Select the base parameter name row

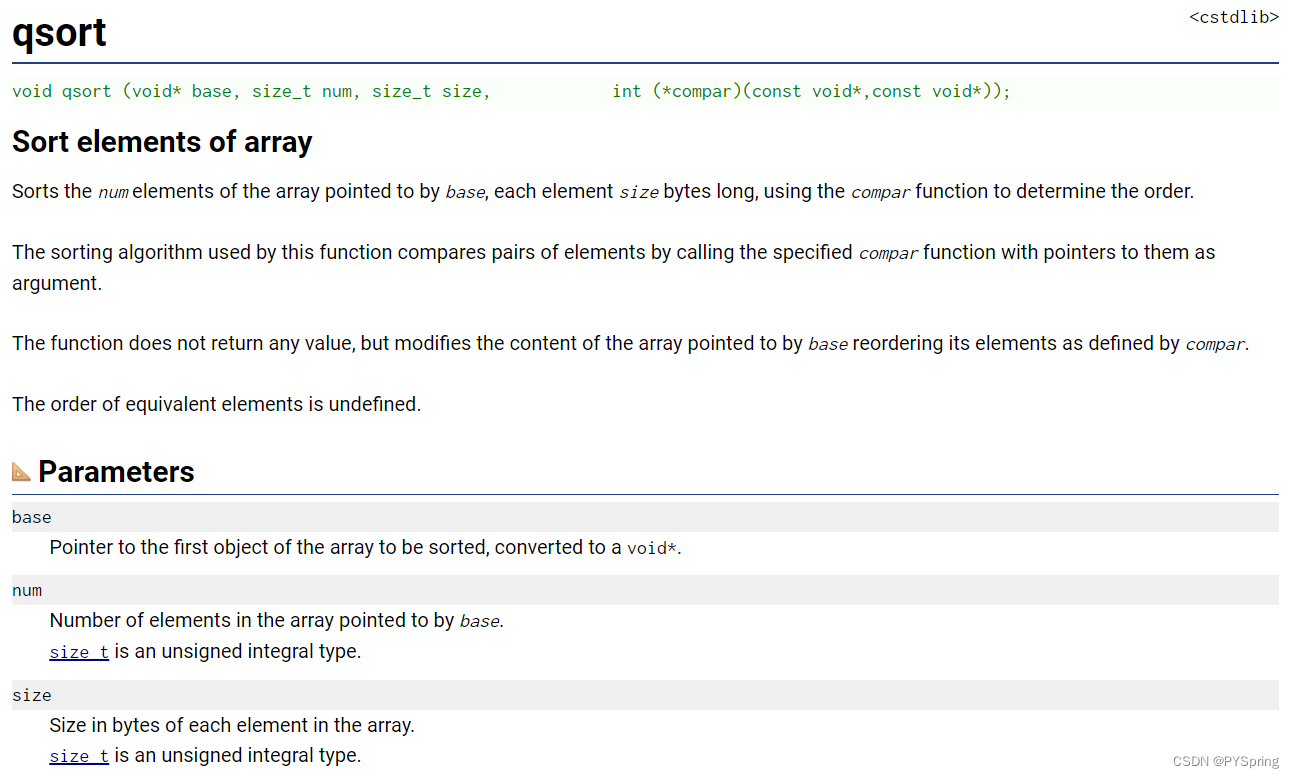pos(645,517)
